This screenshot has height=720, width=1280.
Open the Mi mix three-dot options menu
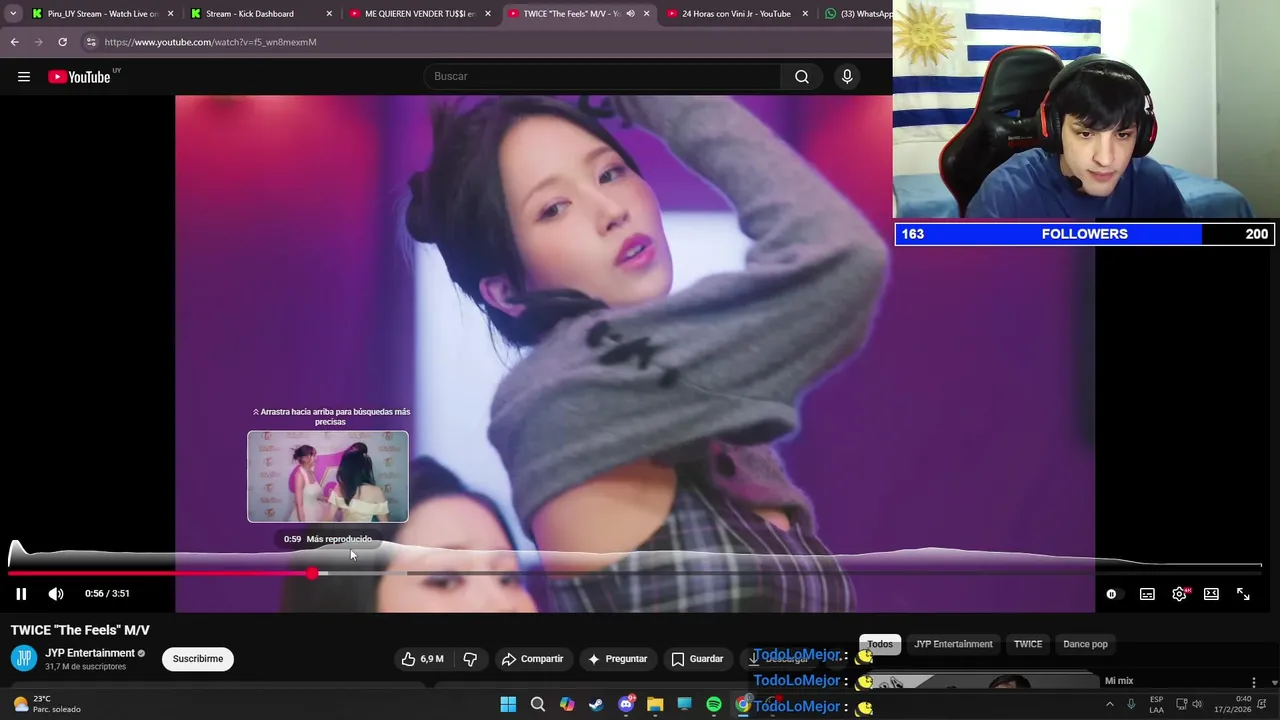coord(1254,682)
